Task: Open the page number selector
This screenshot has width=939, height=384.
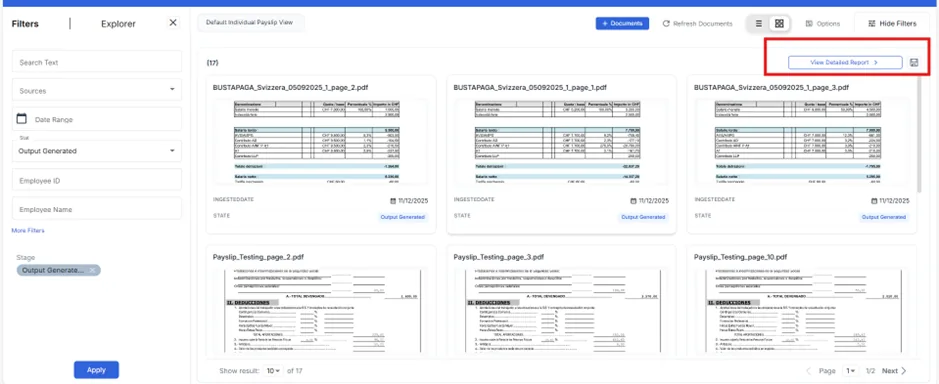Action: pos(850,371)
